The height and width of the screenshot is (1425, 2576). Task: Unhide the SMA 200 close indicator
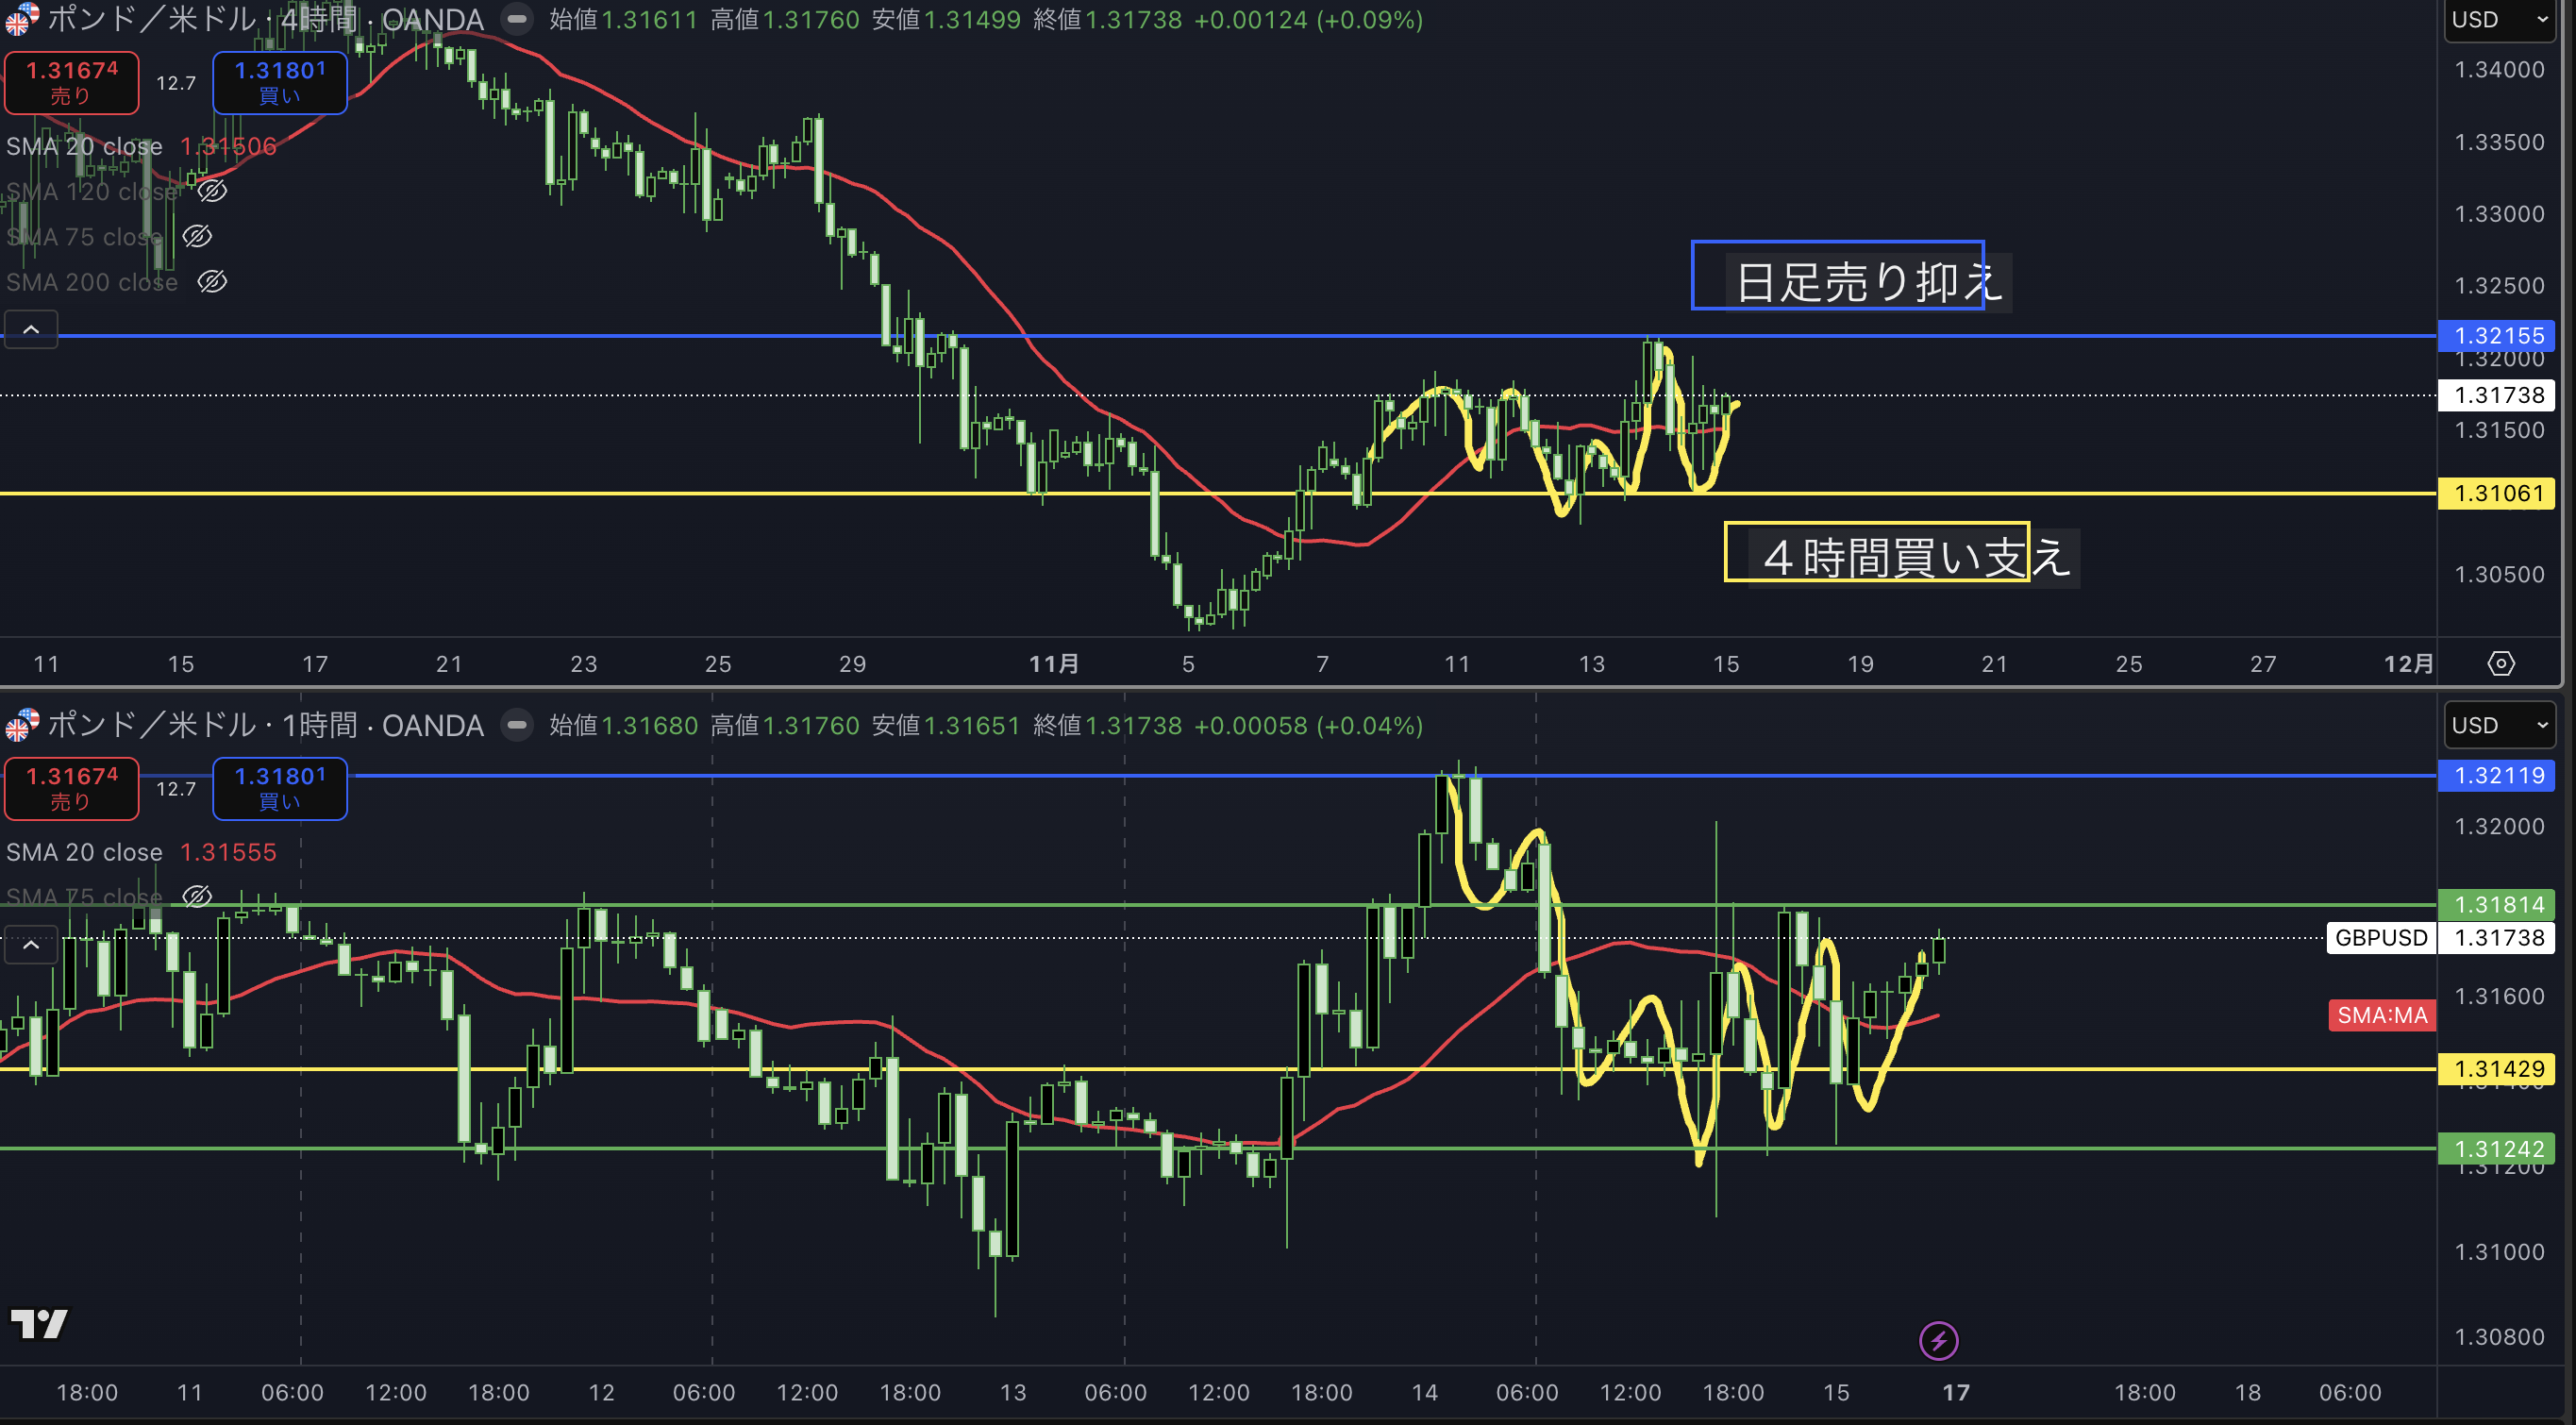tap(212, 282)
